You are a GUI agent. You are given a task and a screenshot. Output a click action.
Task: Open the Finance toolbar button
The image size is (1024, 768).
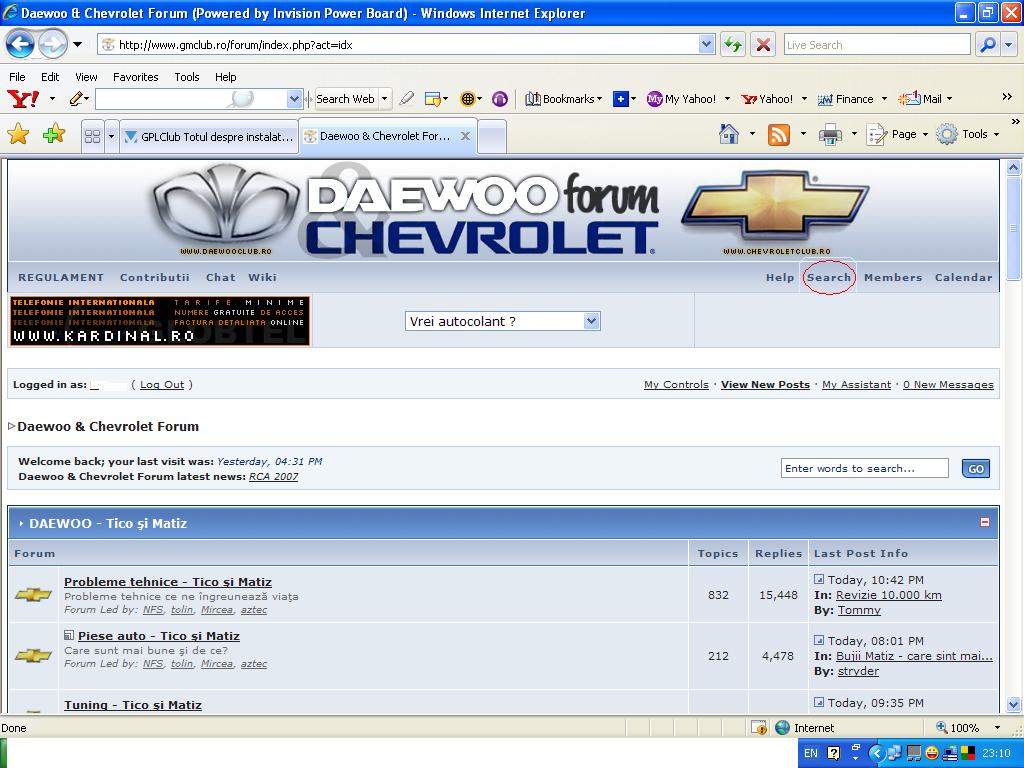pos(846,99)
